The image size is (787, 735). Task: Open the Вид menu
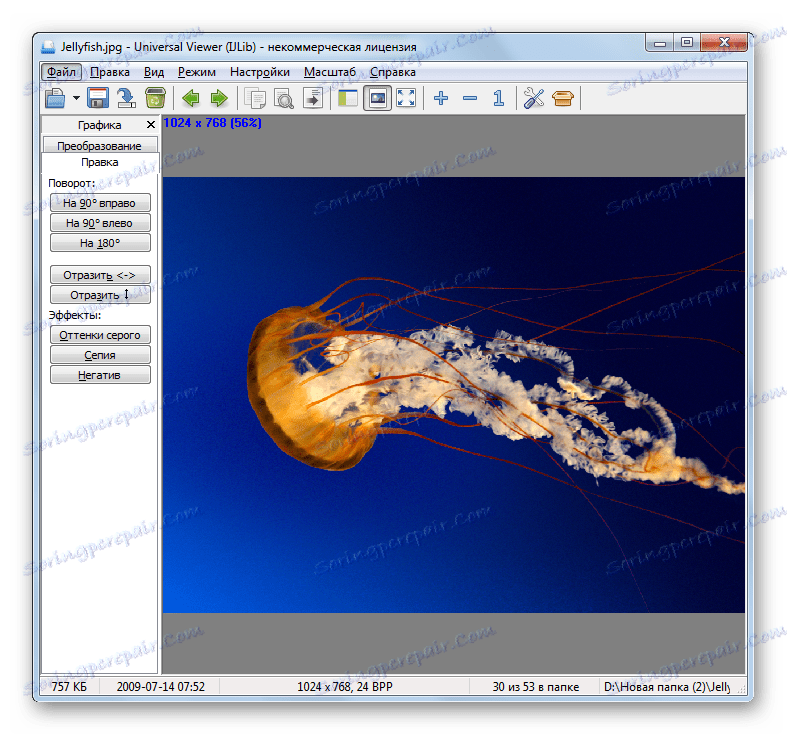(x=154, y=72)
